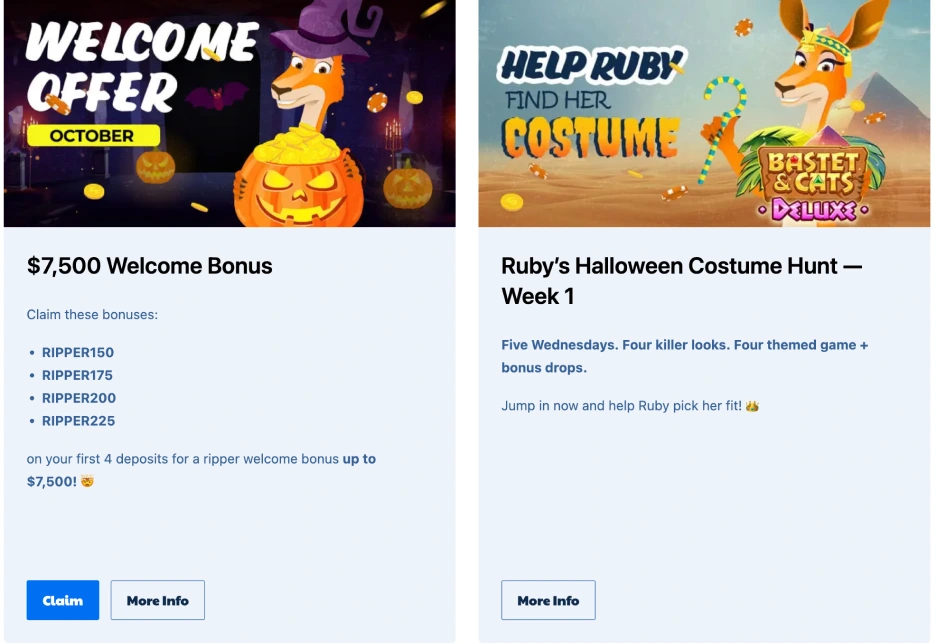
Task: Open More Info for Ruby's Halloween Costume Hunt
Action: tap(547, 600)
